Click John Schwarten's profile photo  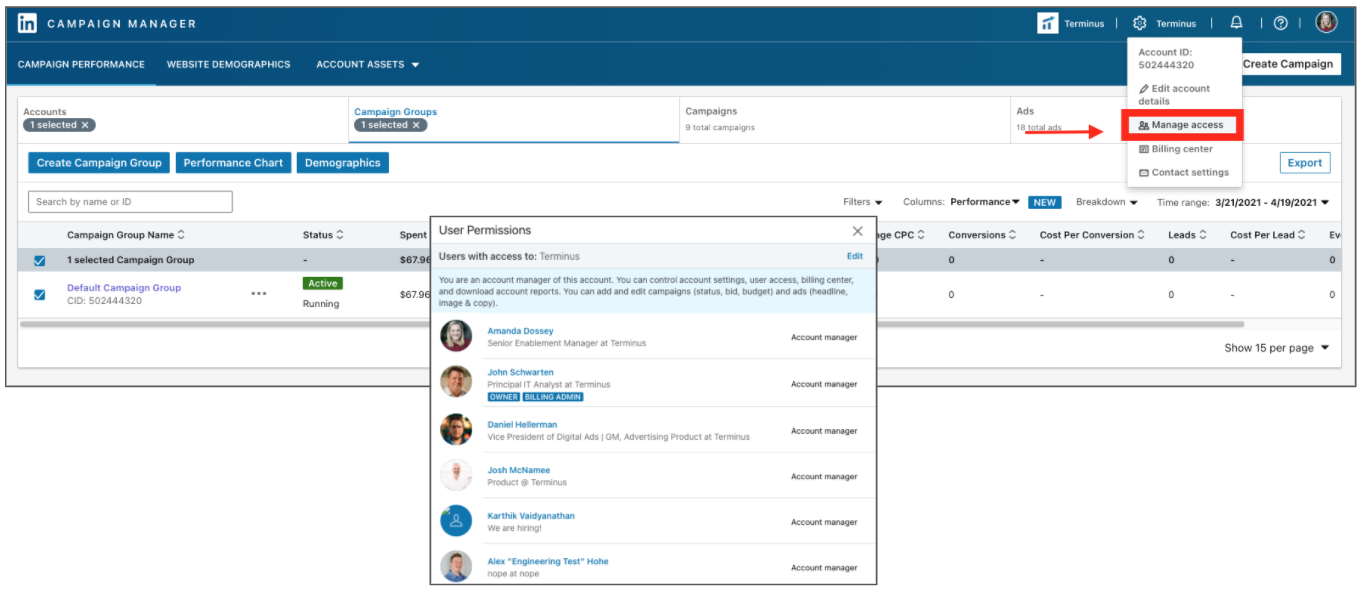(456, 382)
